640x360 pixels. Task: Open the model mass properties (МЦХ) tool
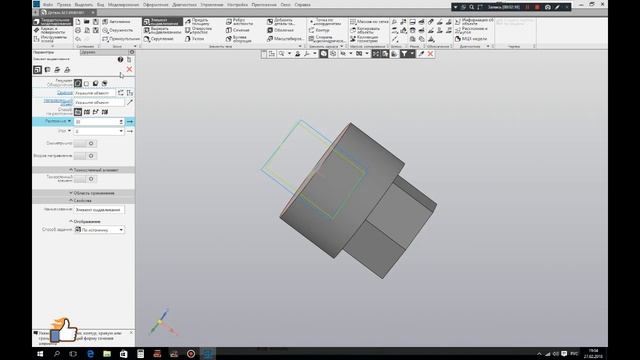(x=471, y=39)
